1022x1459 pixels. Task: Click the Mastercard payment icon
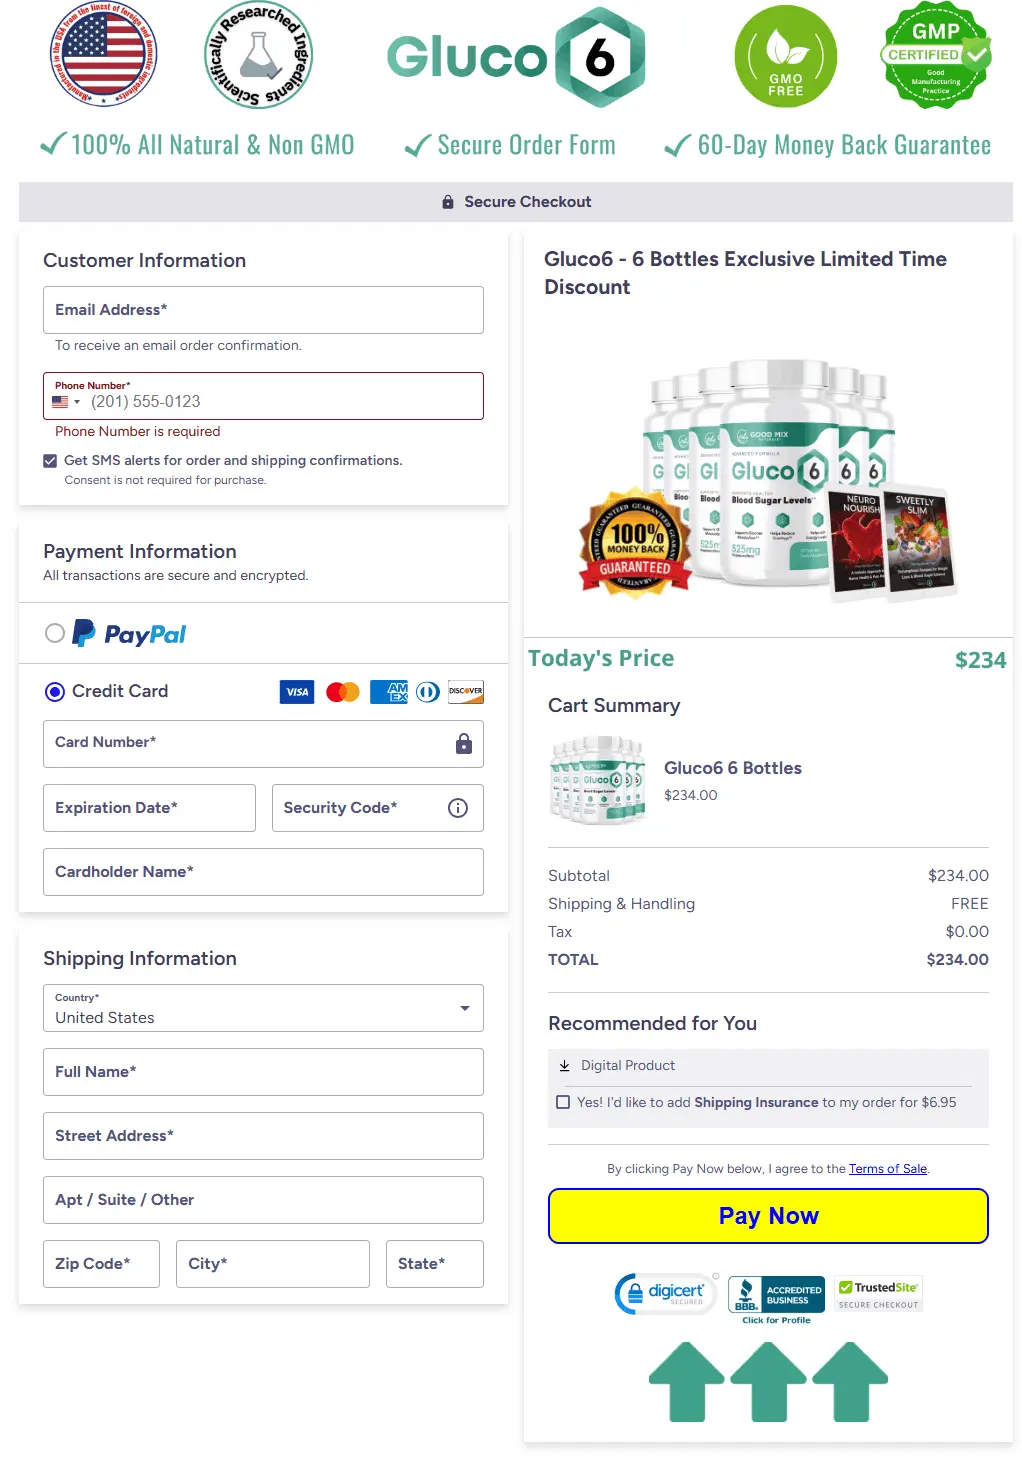pyautogui.click(x=342, y=691)
